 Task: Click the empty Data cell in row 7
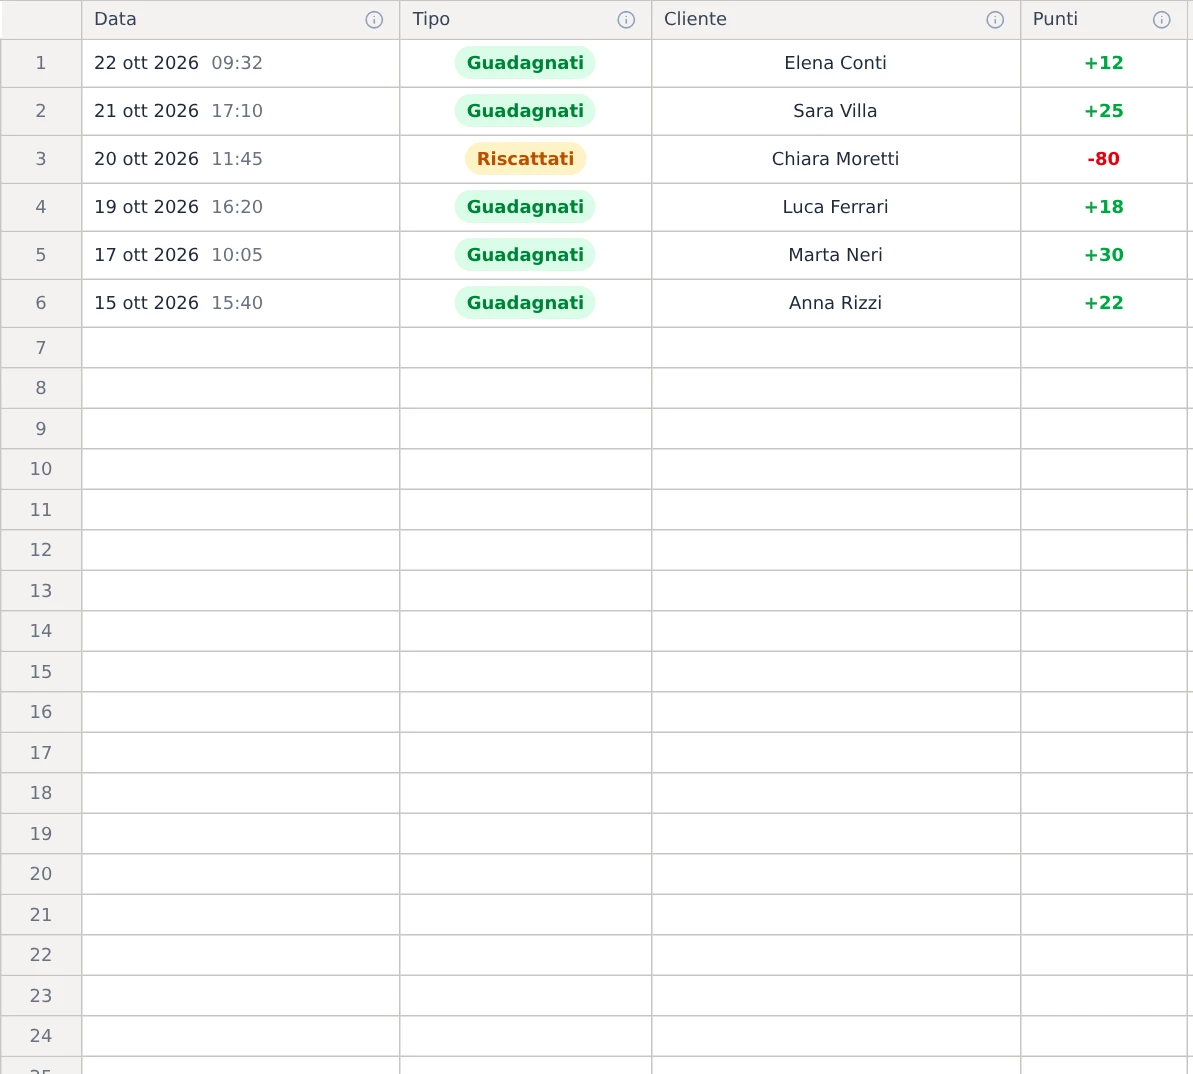click(240, 348)
